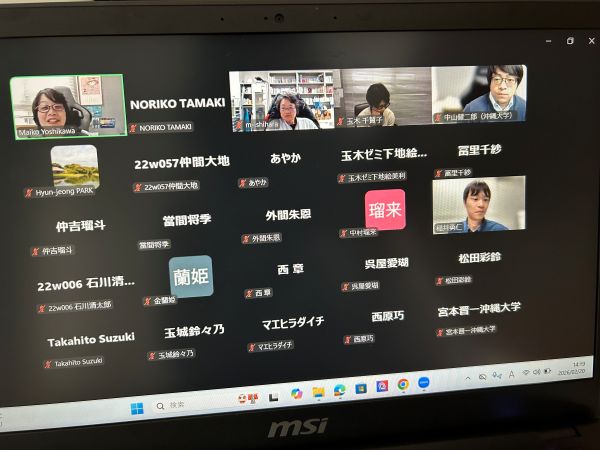Click muted mic icon beside small 玉城鈴々乃 label

[152, 356]
